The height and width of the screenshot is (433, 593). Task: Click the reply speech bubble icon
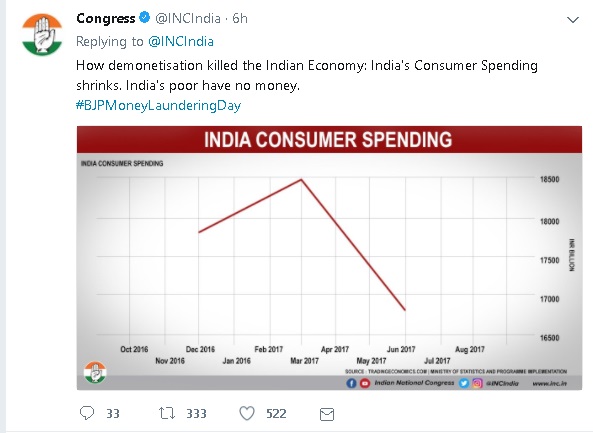point(87,413)
